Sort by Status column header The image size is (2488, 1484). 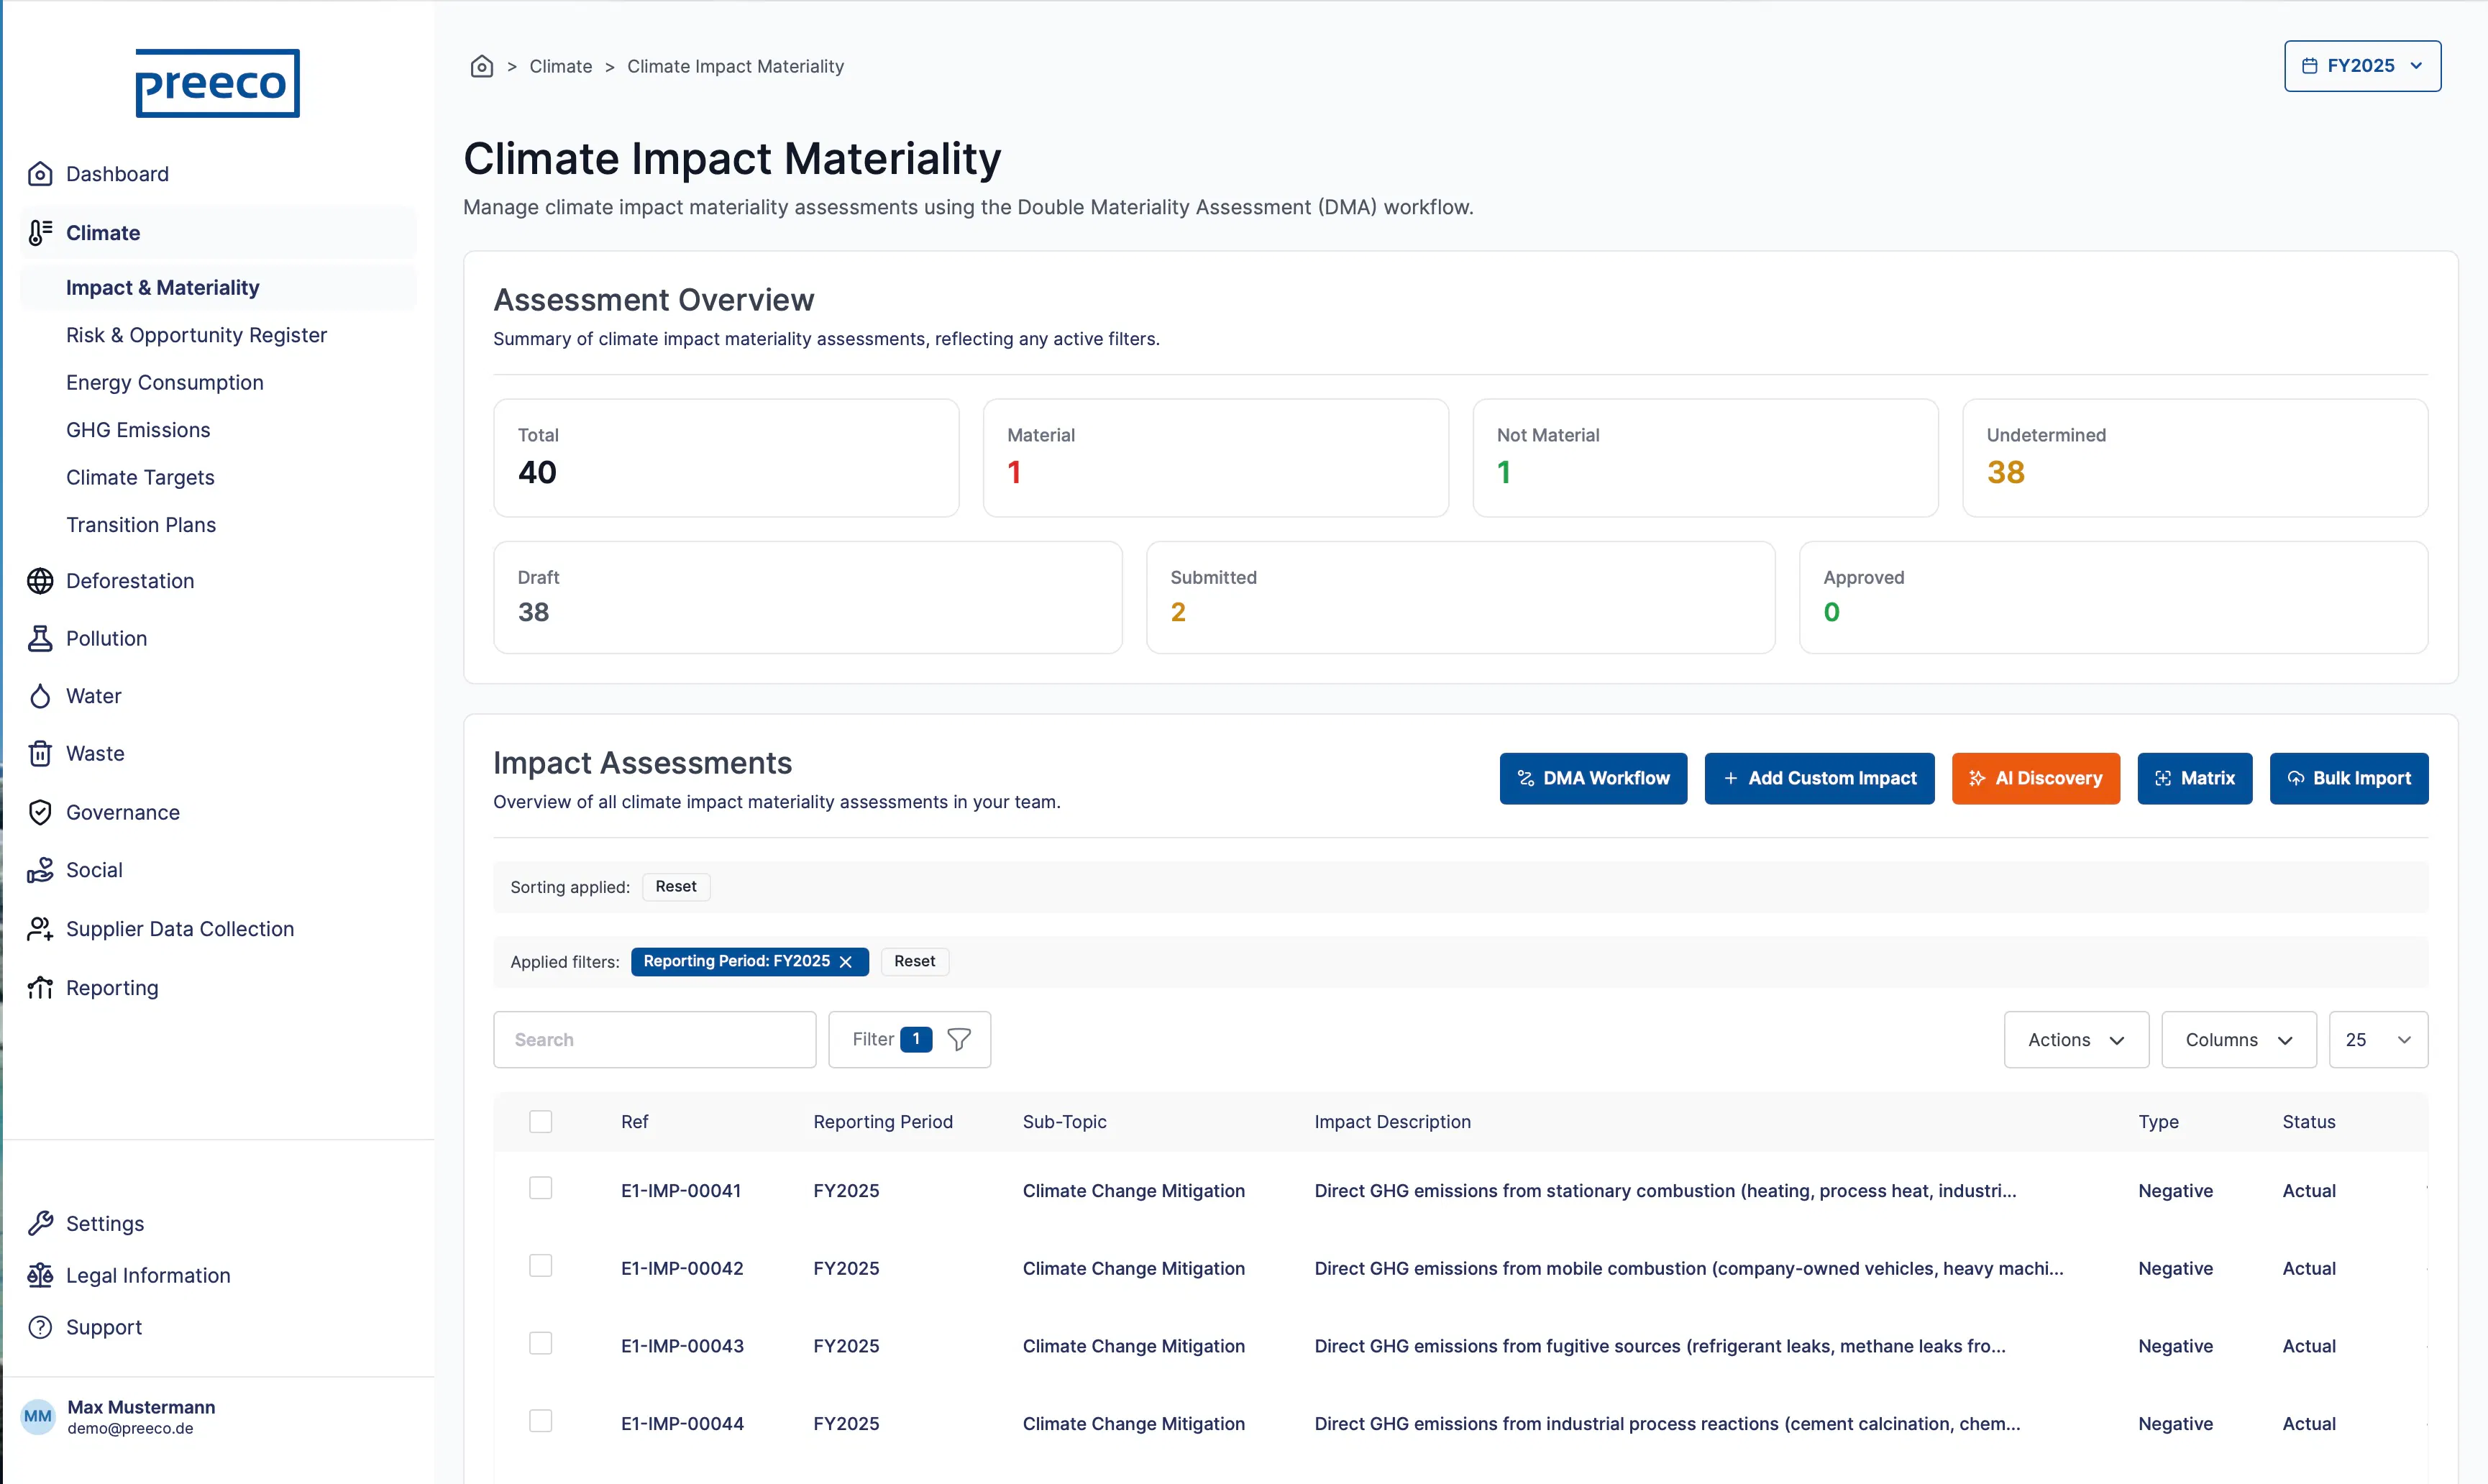point(2308,1122)
